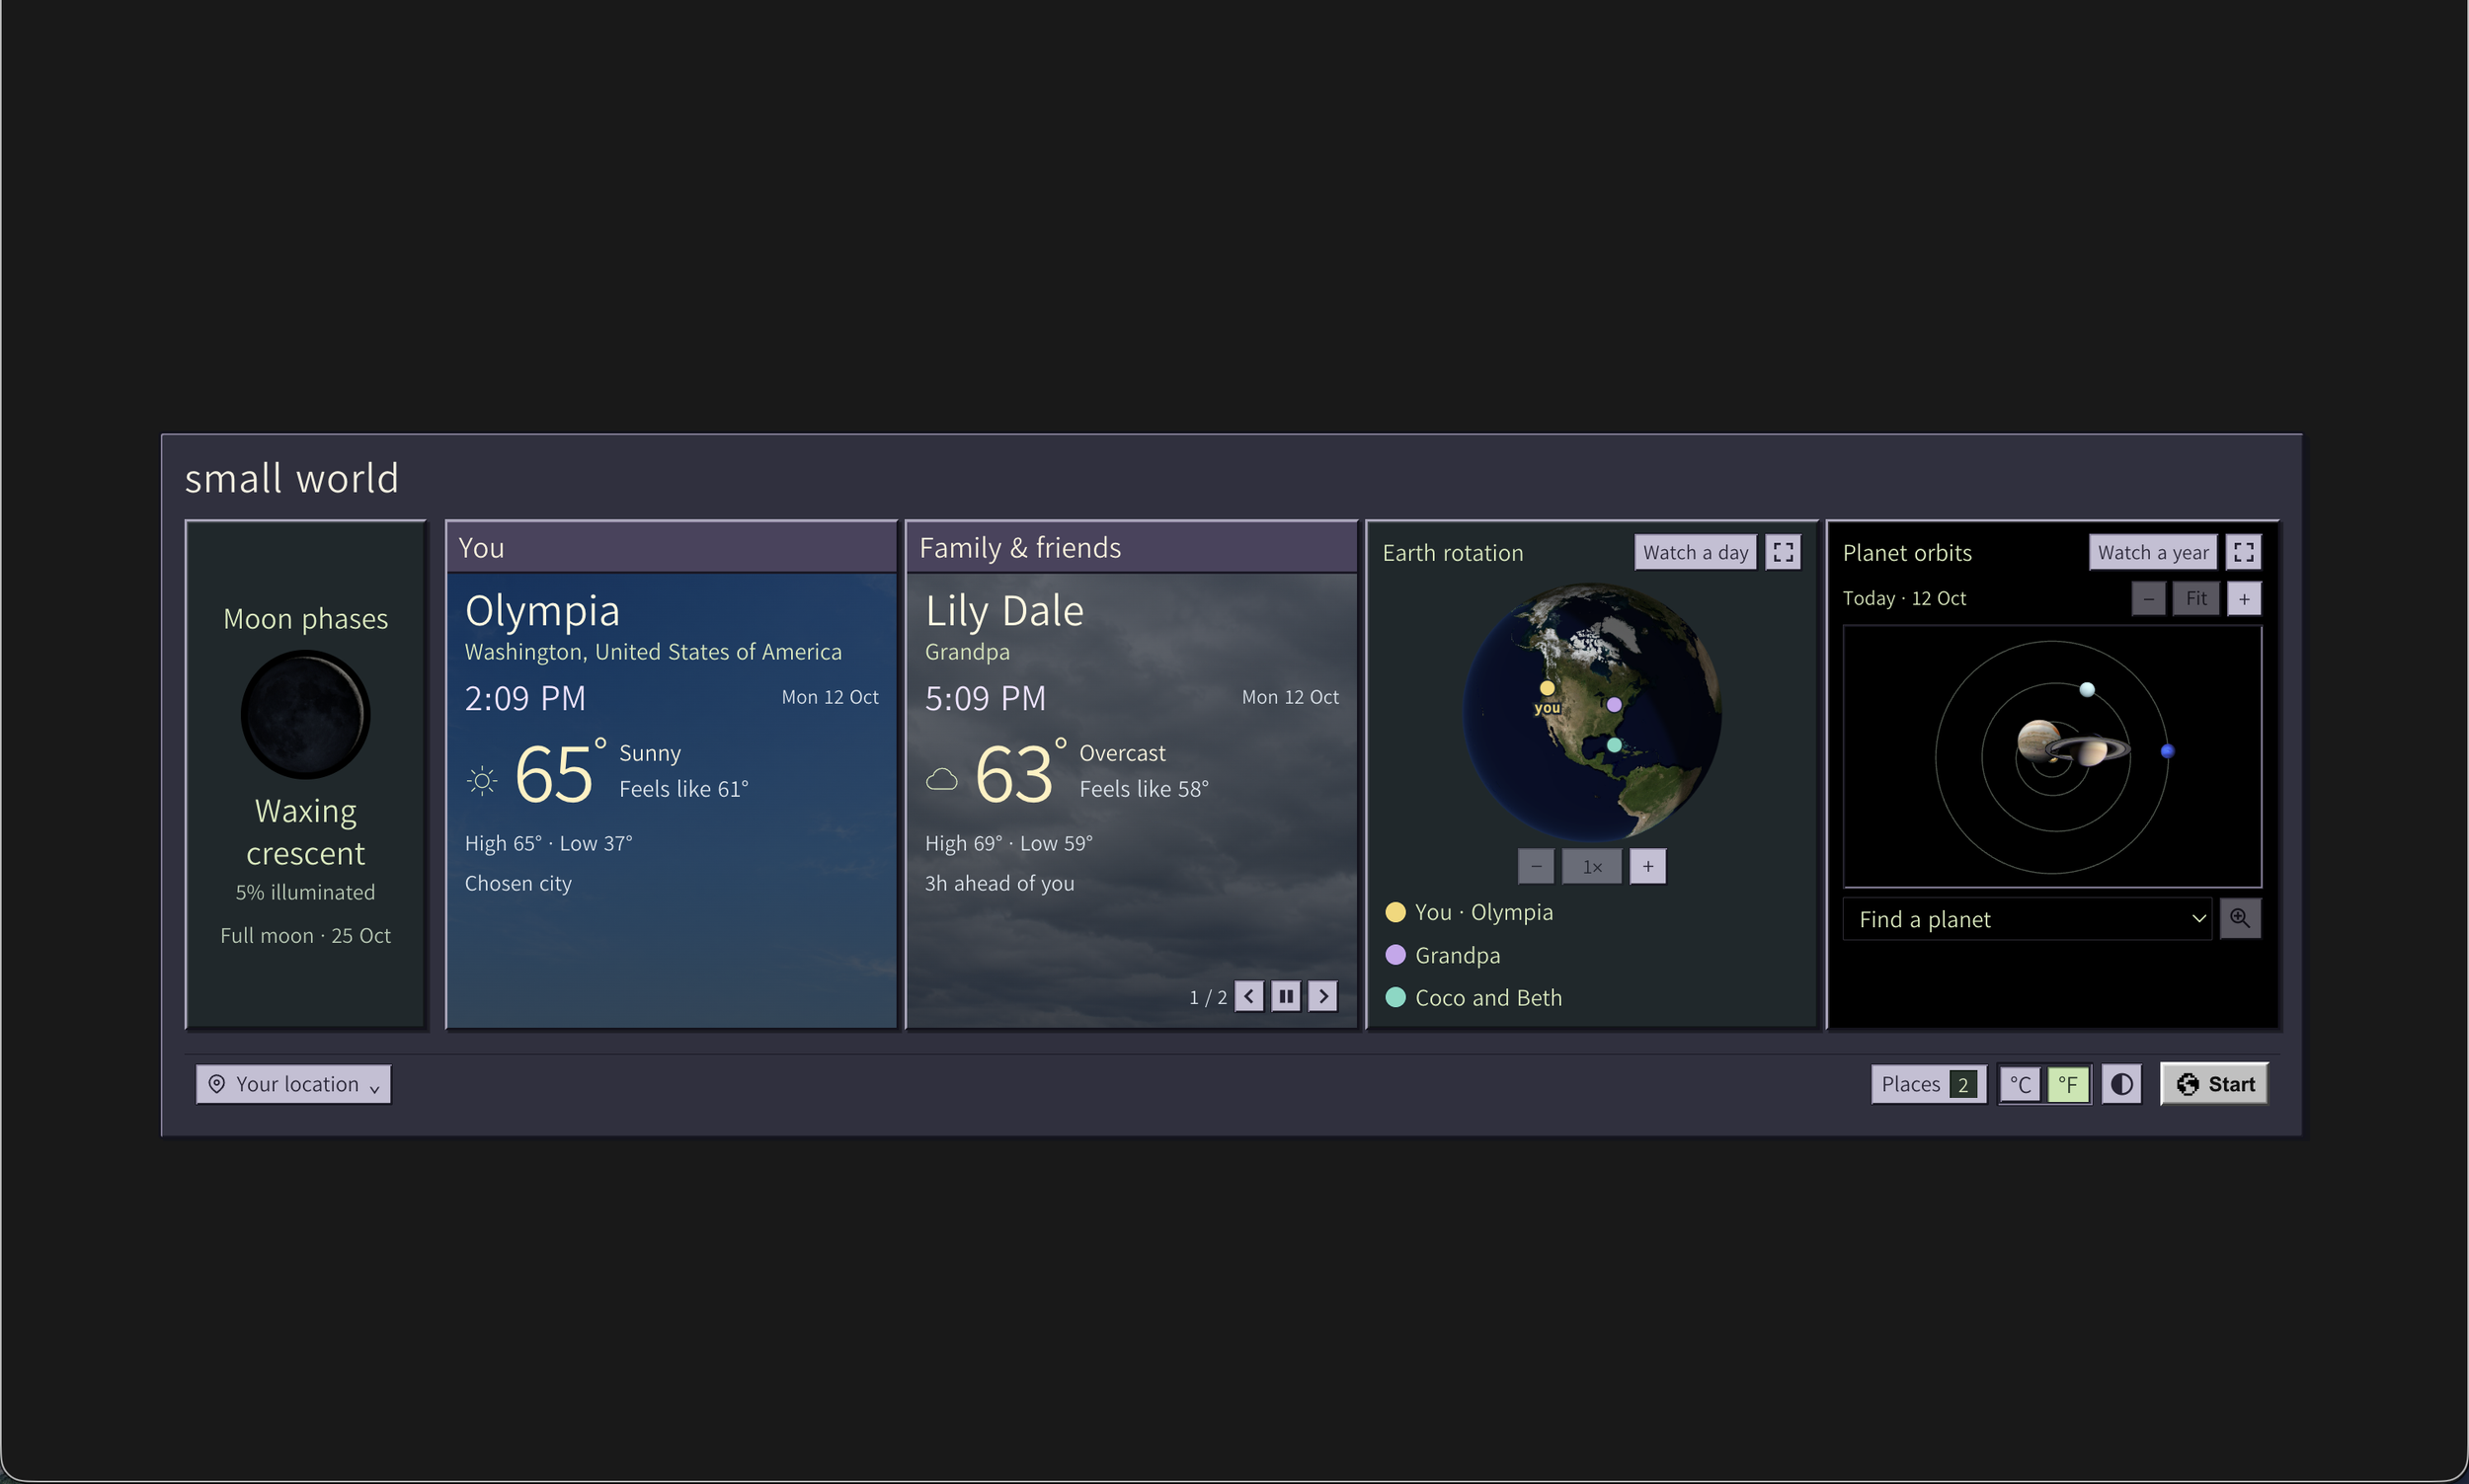Switch temperature to Celsius

pyautogui.click(x=2020, y=1084)
